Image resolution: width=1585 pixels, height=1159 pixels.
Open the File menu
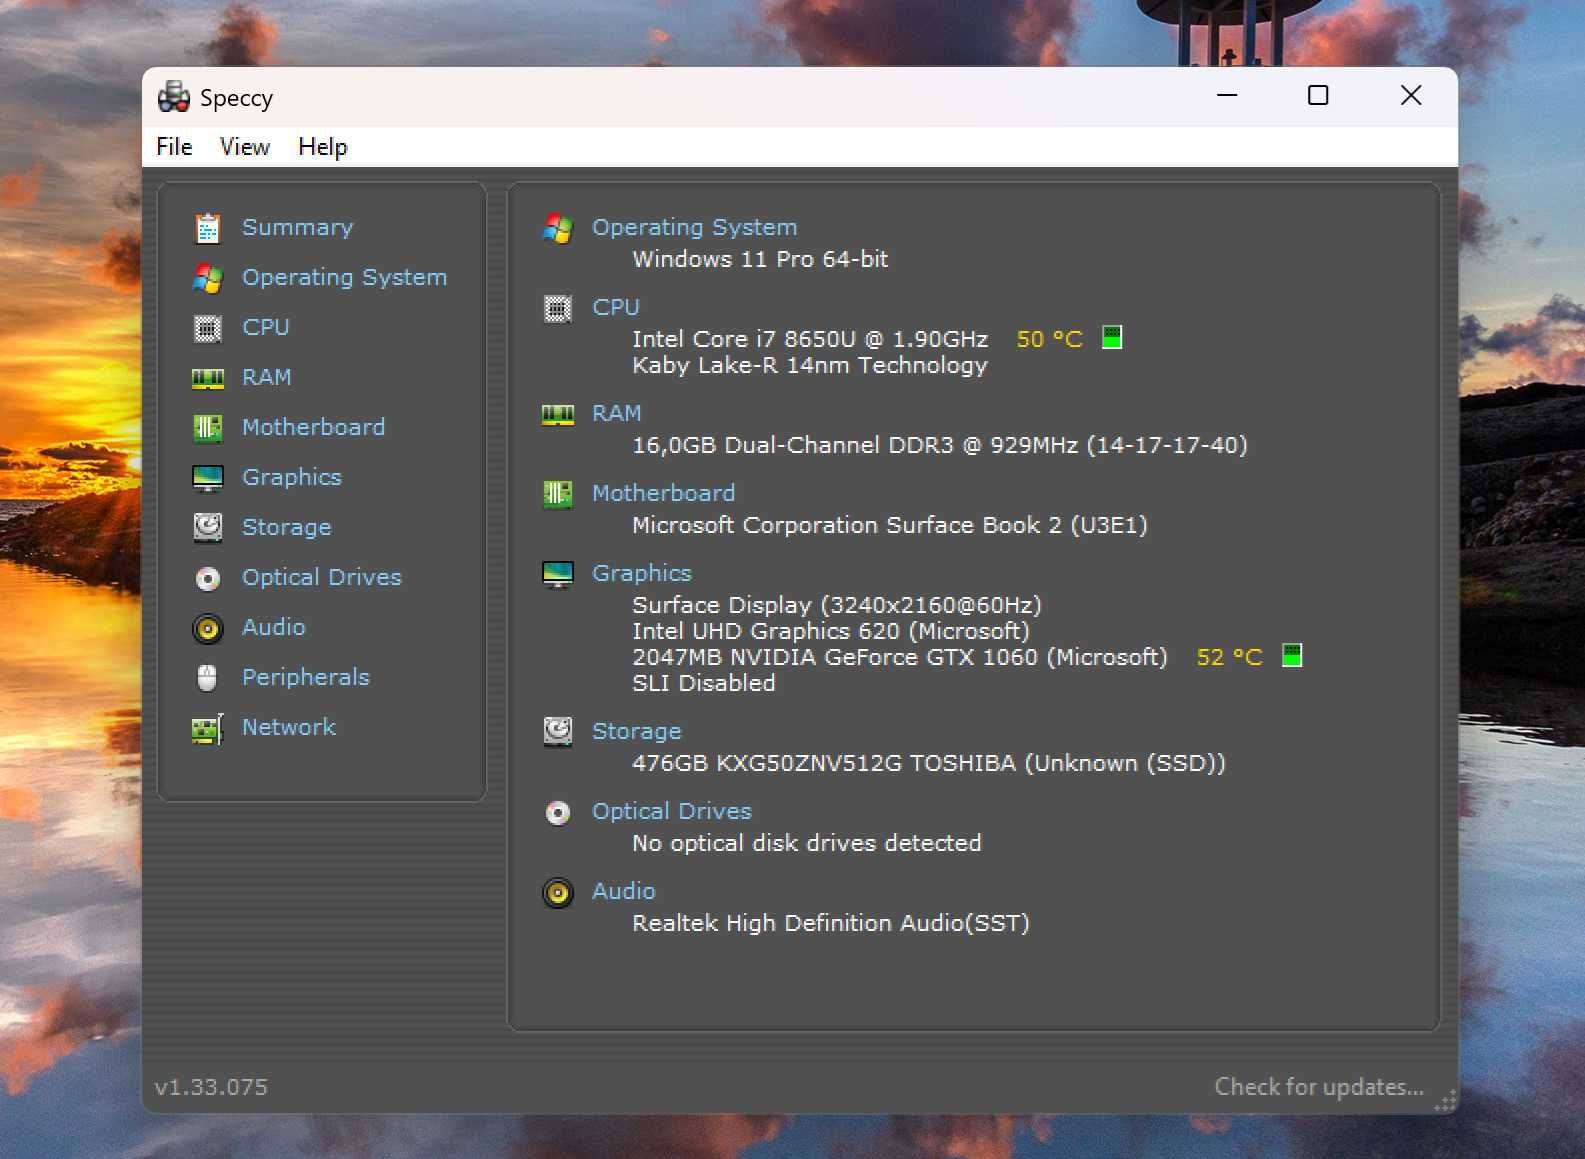coord(174,147)
